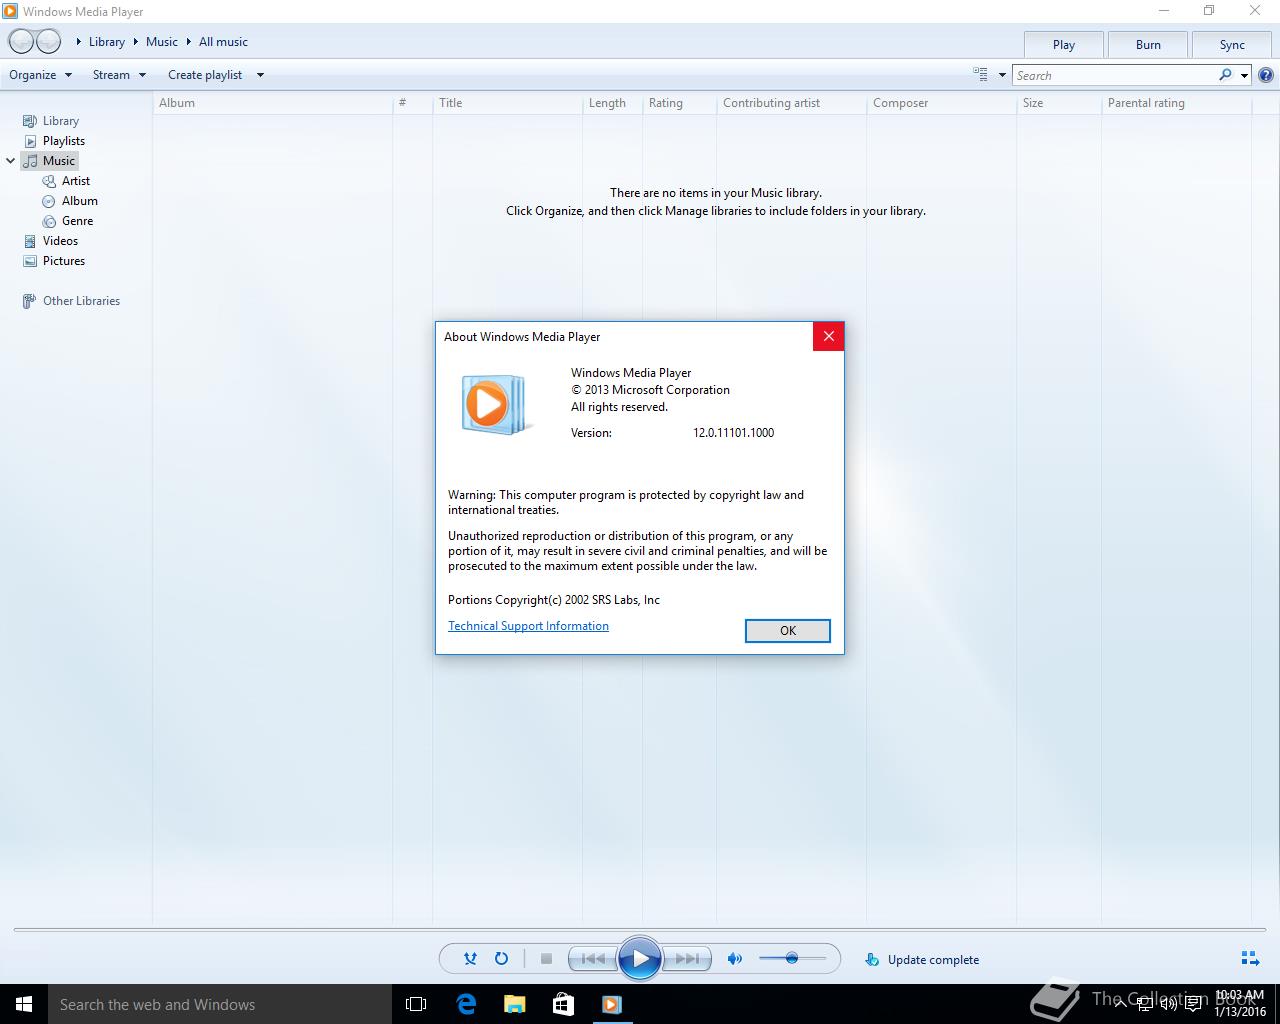Open the Stream menu
Image resolution: width=1280 pixels, height=1024 pixels.
pyautogui.click(x=119, y=74)
